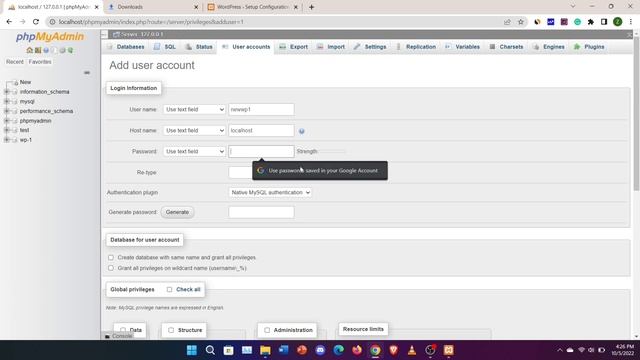Open the Databases tab

click(126, 47)
